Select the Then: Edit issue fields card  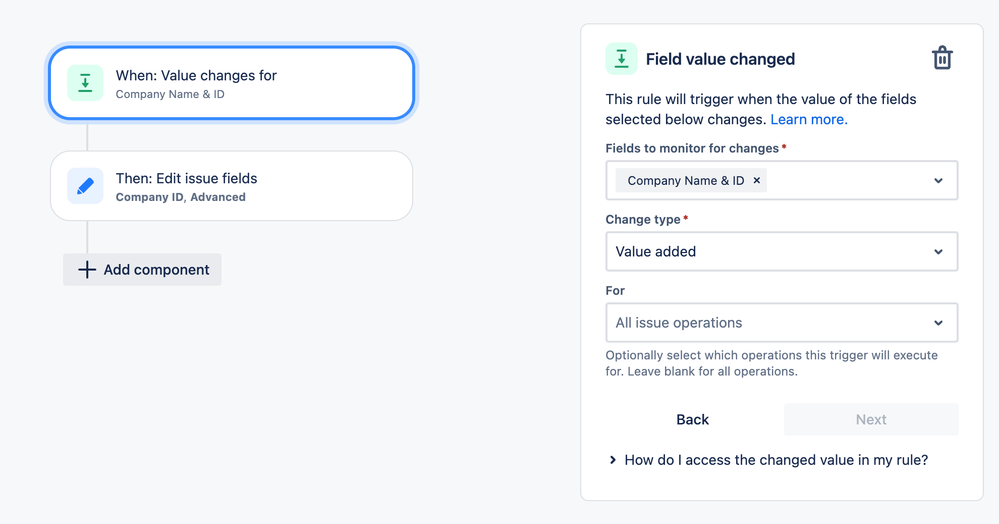tap(231, 186)
